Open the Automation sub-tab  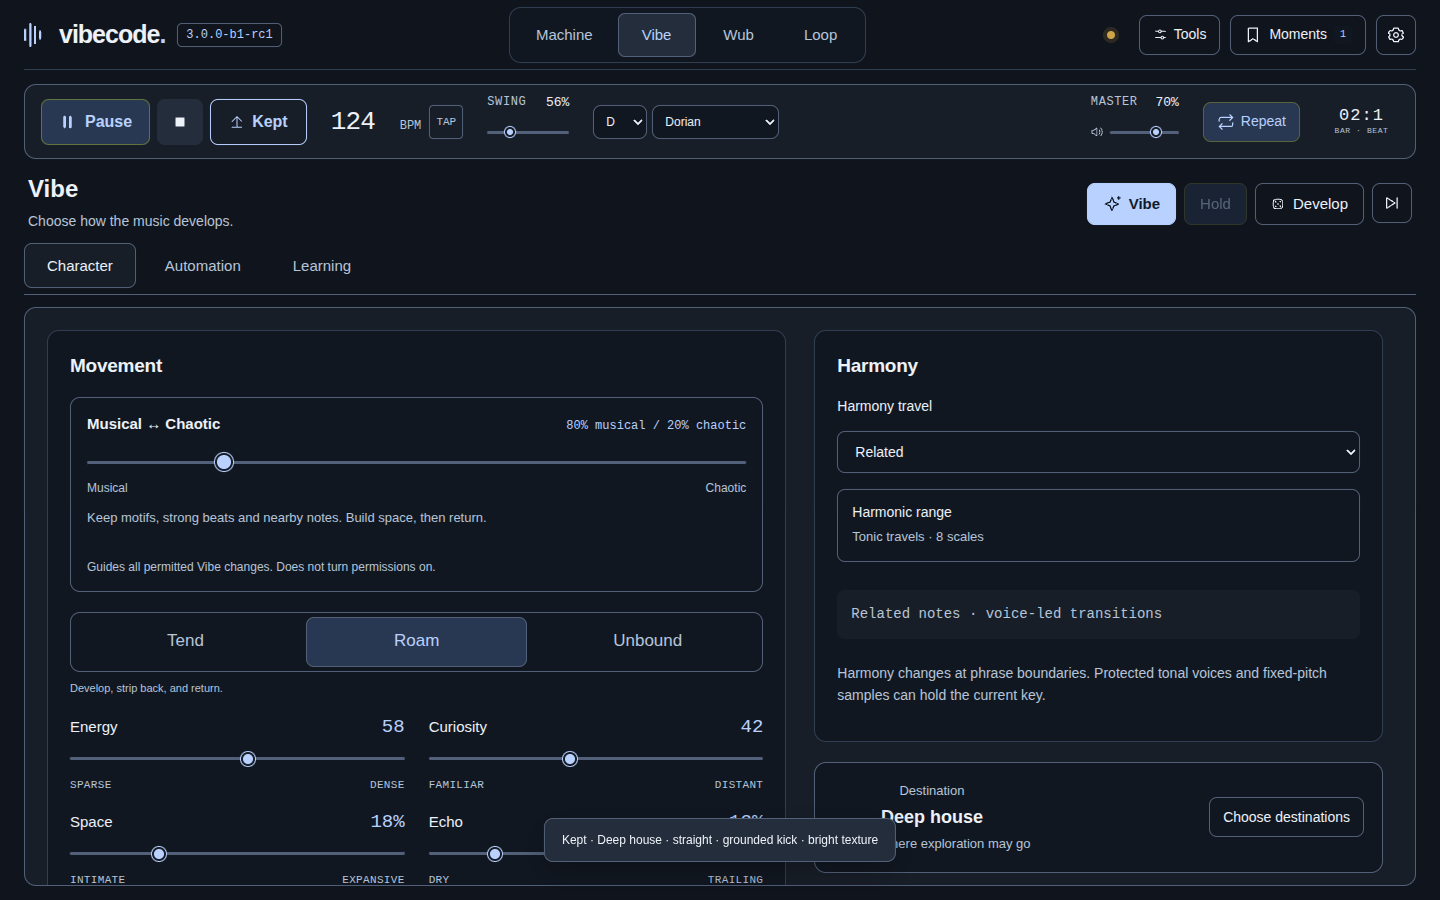coord(203,266)
